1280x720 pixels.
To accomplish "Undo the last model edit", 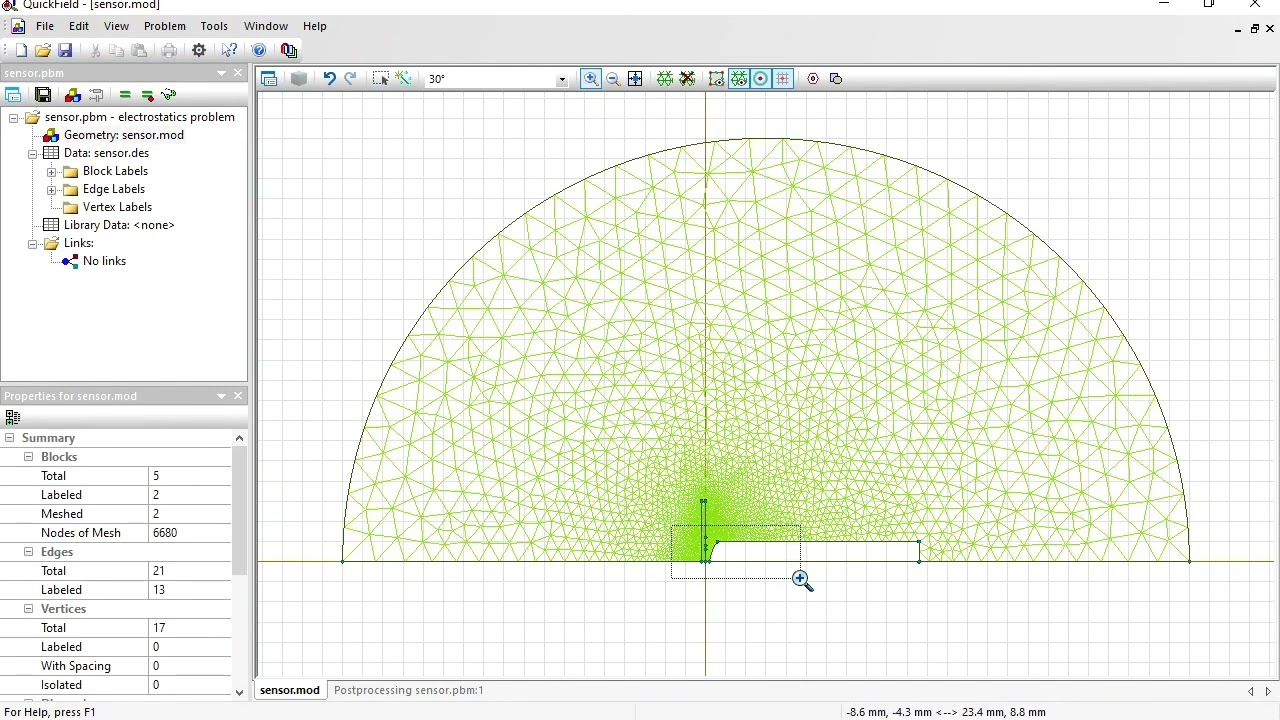I will [x=329, y=79].
